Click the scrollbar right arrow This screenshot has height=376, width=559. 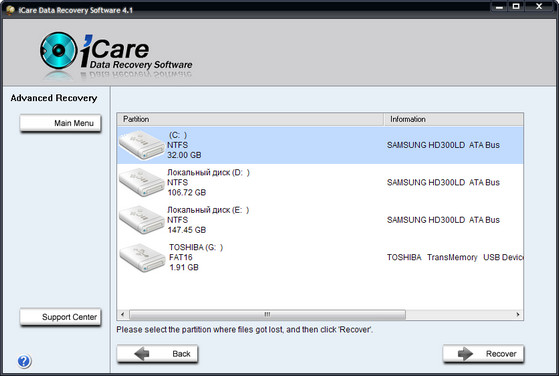coord(518,314)
